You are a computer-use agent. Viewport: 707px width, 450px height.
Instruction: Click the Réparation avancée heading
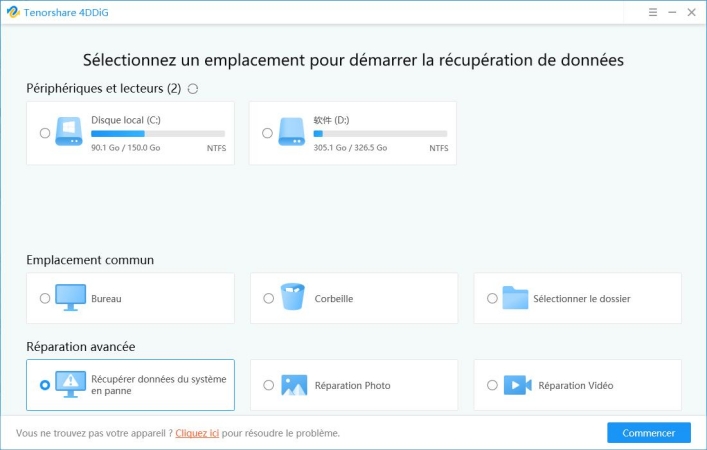point(81,347)
